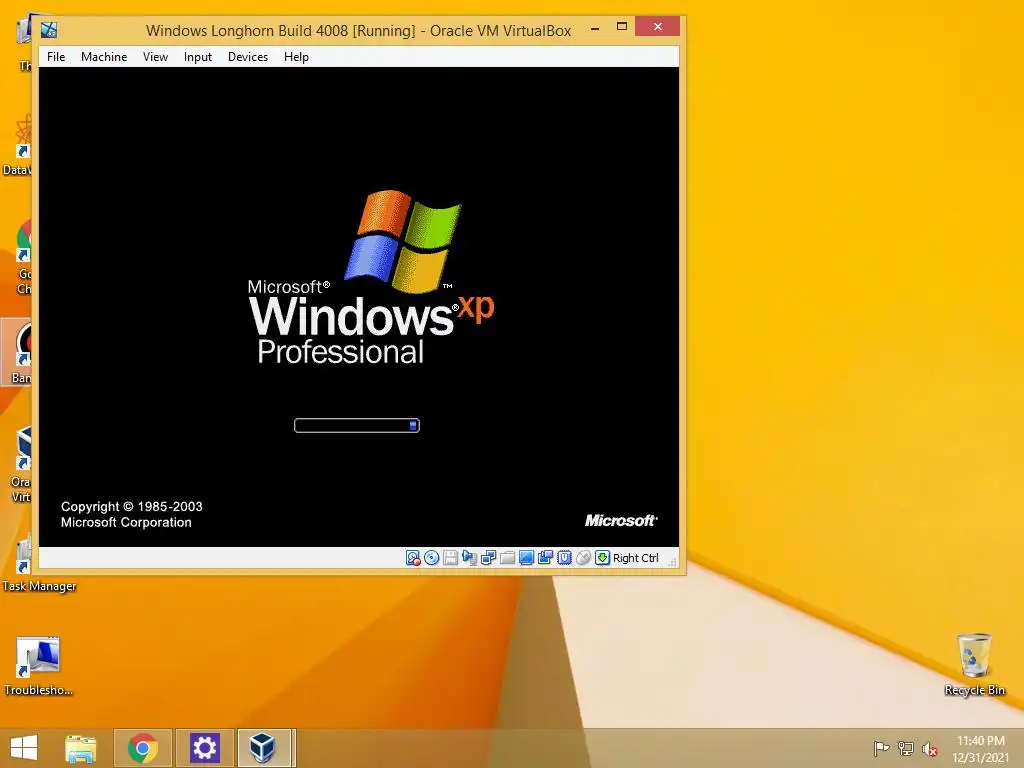The width and height of the screenshot is (1024, 768).
Task: Click the VirtualBox window title bar icon
Action: [49, 29]
